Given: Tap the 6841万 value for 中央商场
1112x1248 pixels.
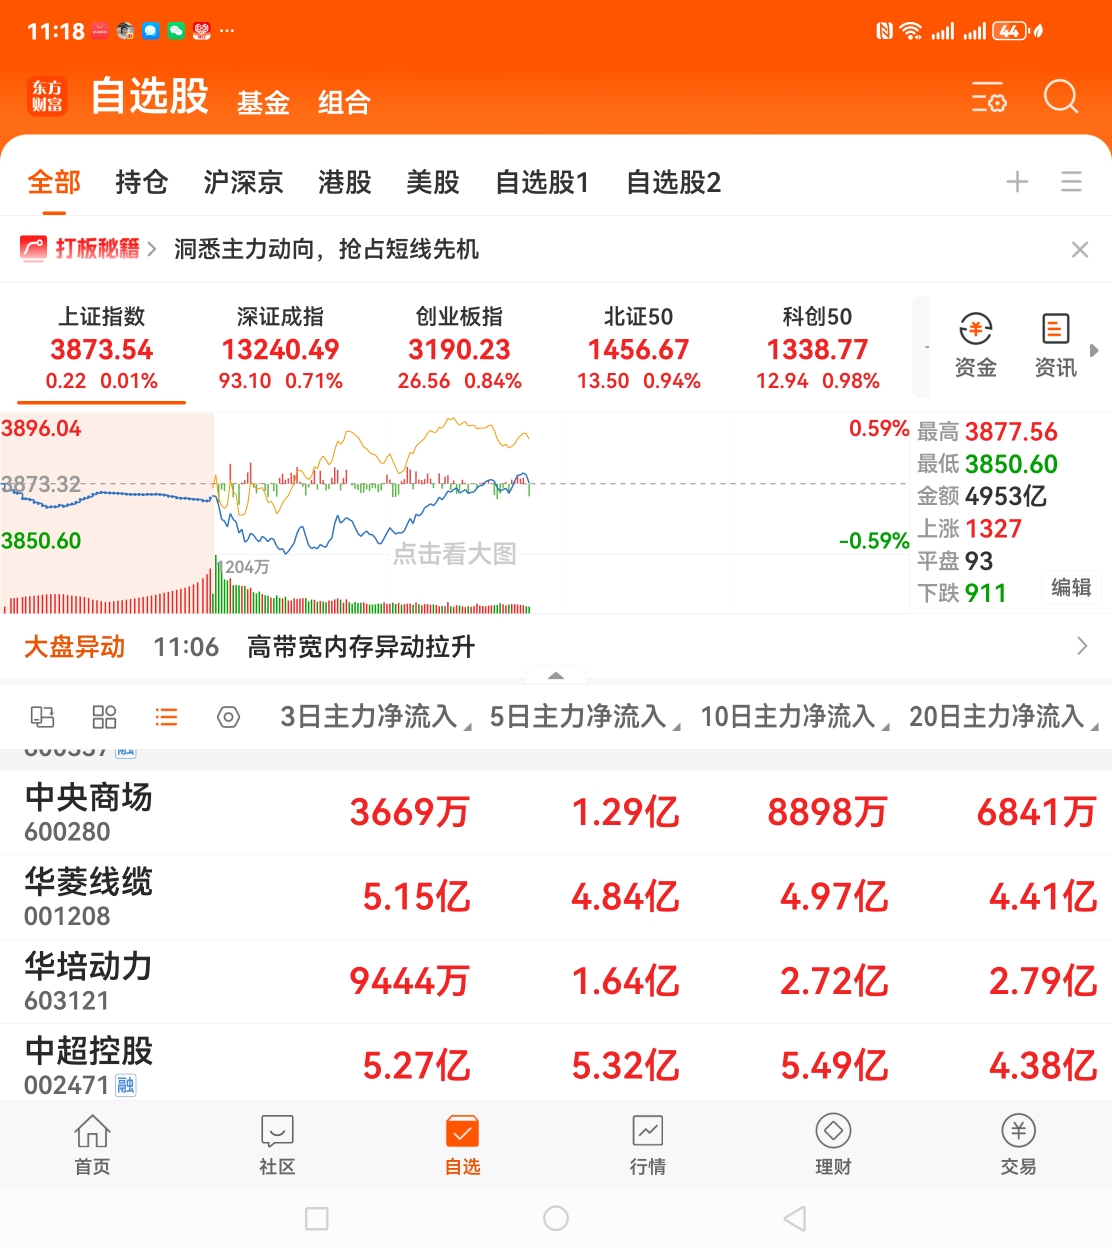Looking at the screenshot, I should 1037,812.
